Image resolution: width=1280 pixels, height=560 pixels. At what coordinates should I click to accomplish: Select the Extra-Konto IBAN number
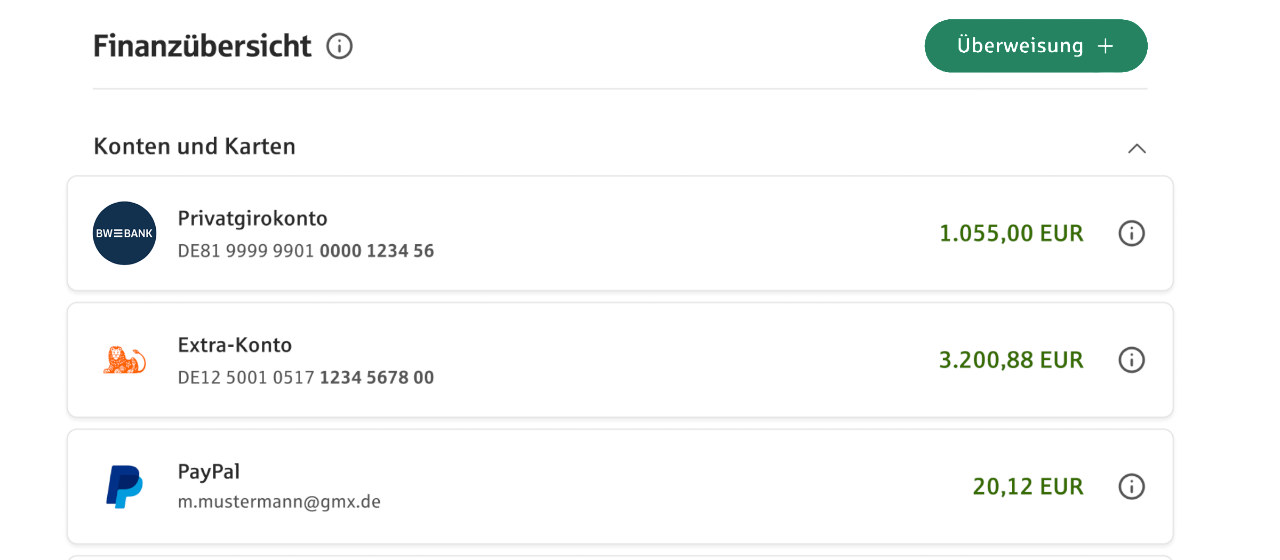305,378
